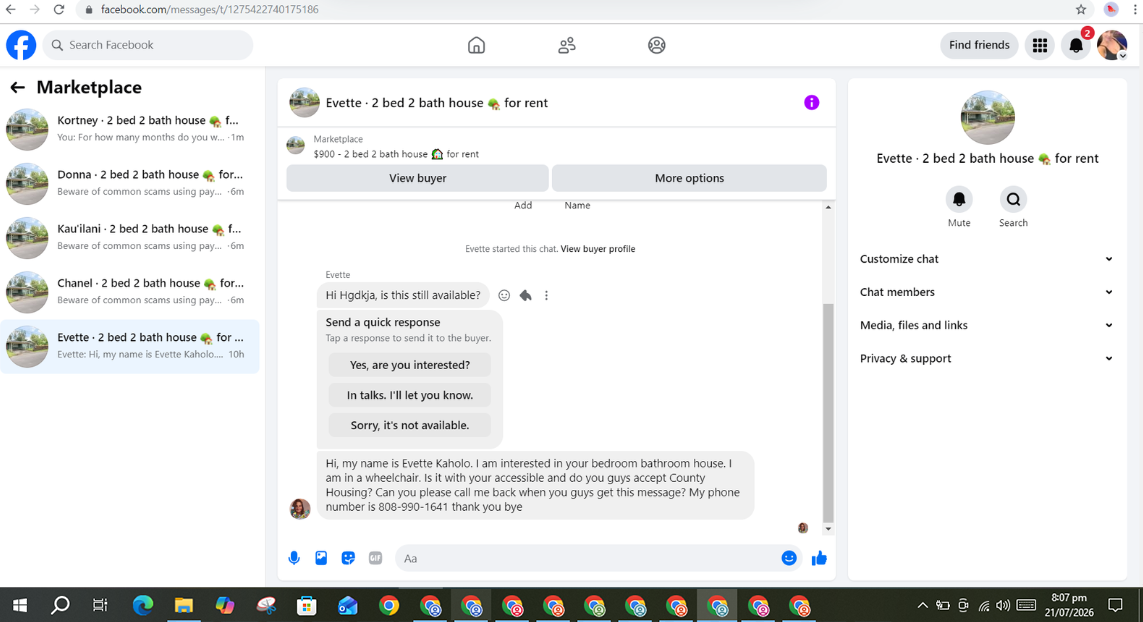Screen dimensions: 1143x622
Task: Open Windows Start menu
Action: pos(20,605)
